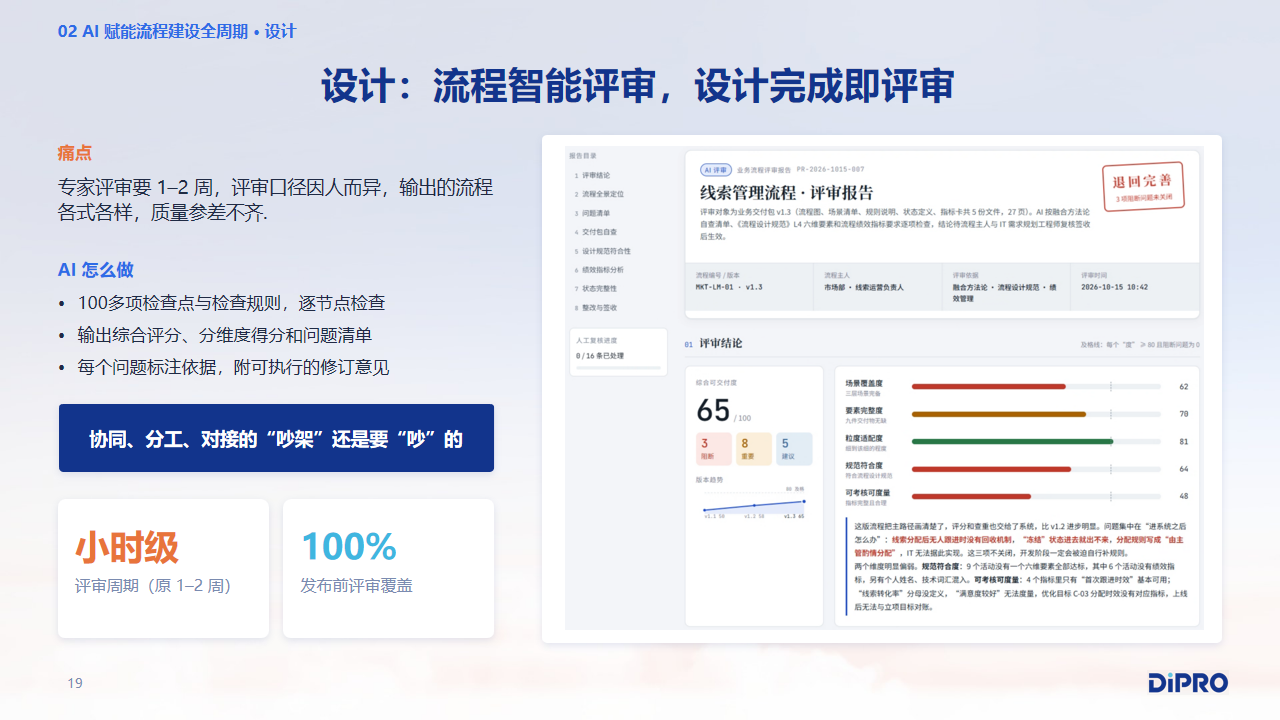Screen dimensions: 1280x720
Task: Click the value MKT-LM-01 · v1.3
Action: point(729,287)
